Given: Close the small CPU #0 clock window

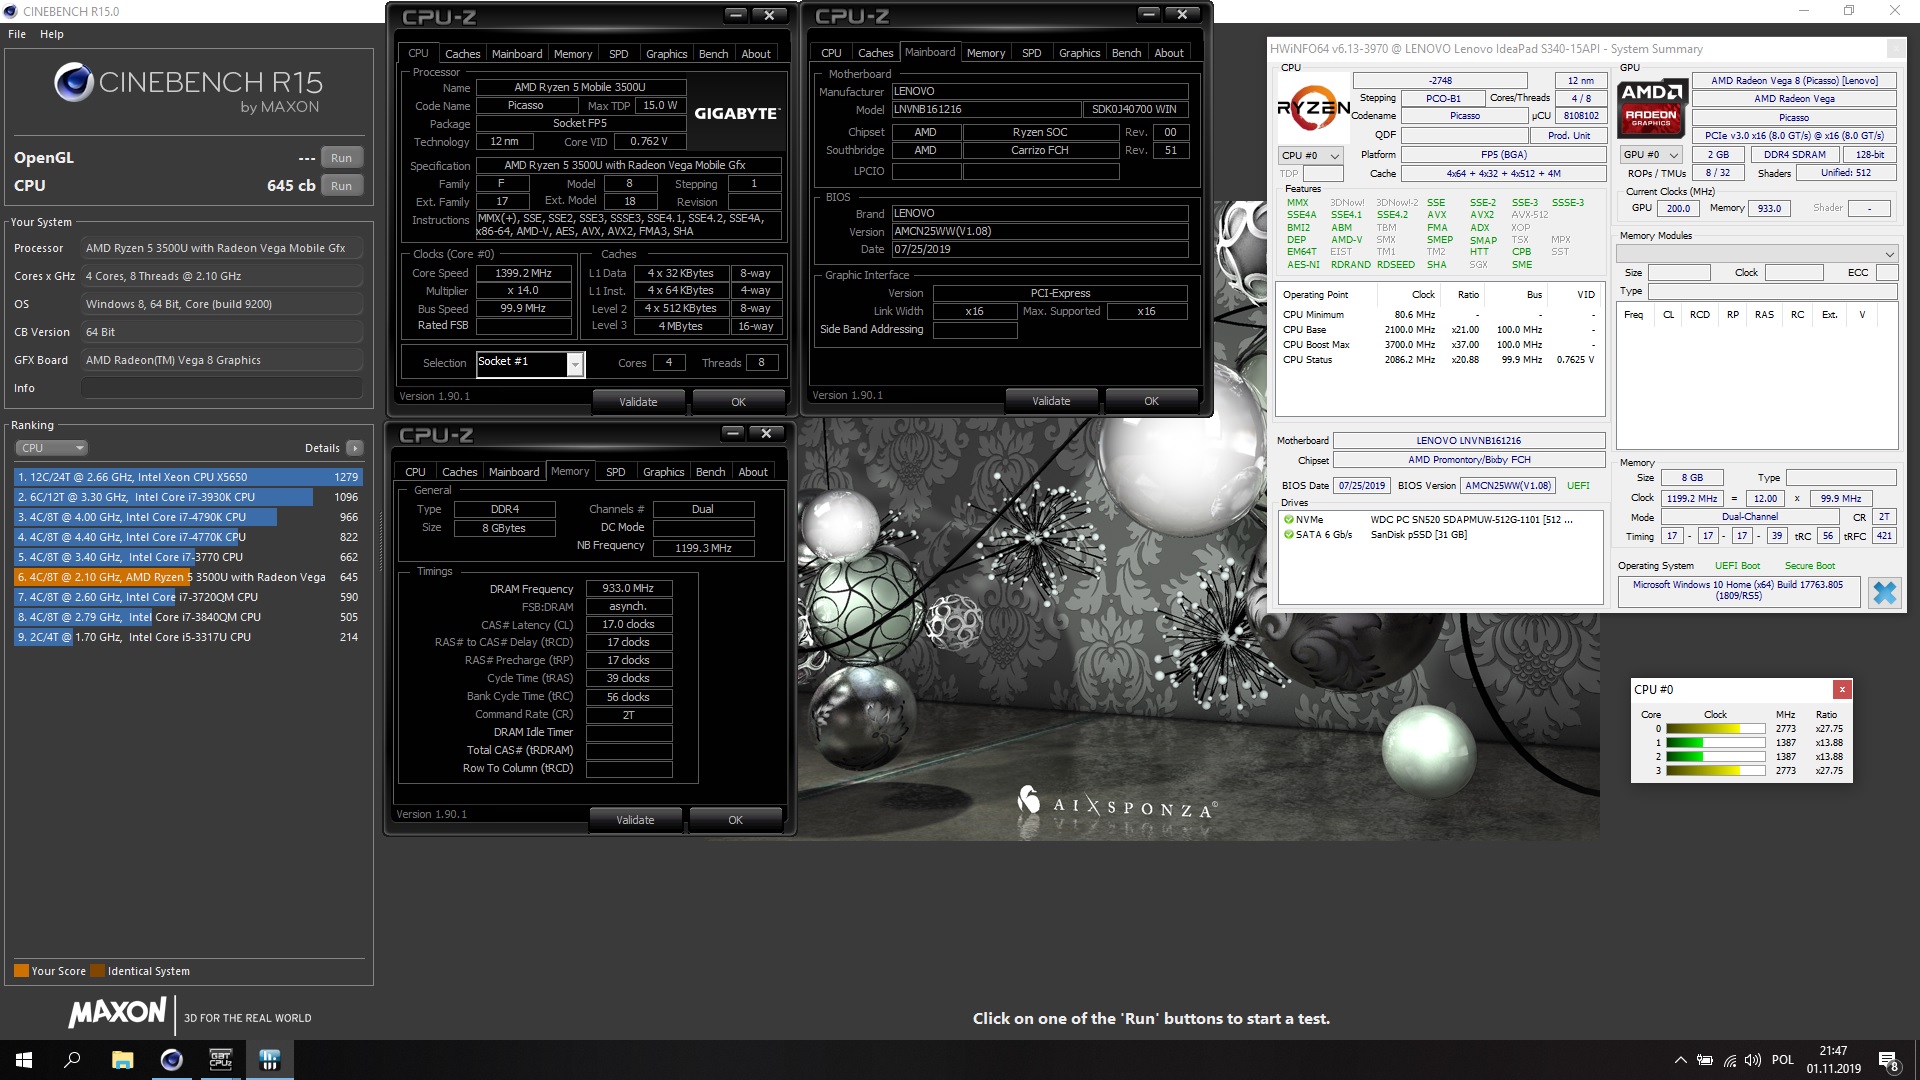Looking at the screenshot, I should tap(1842, 689).
